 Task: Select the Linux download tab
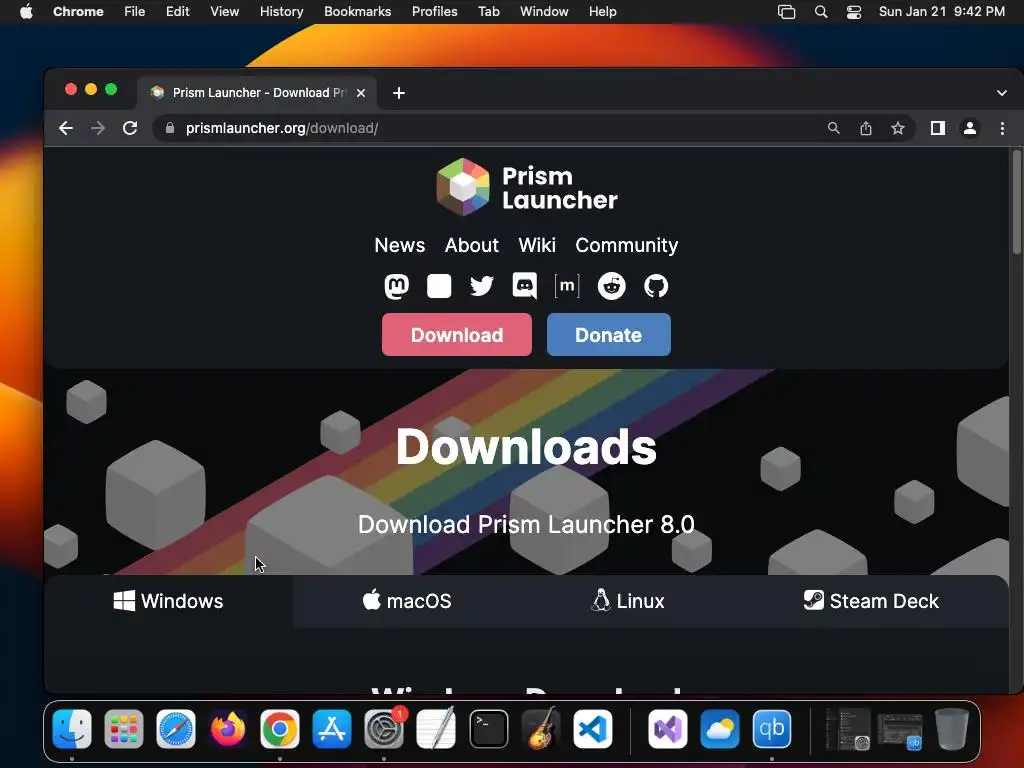click(628, 601)
